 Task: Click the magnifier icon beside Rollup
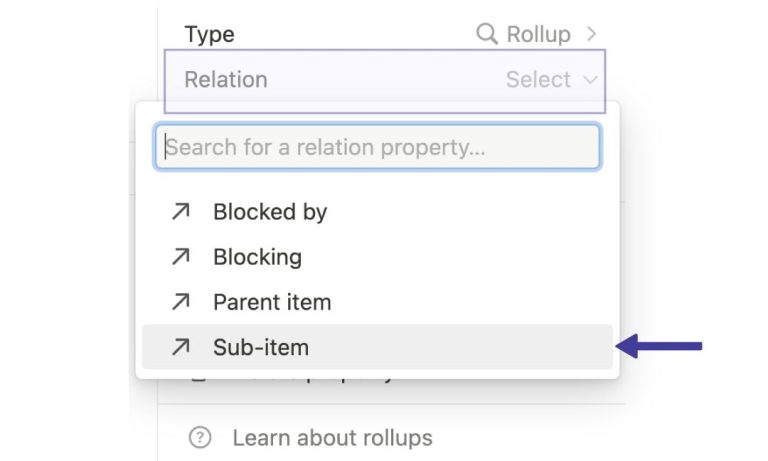pos(487,34)
